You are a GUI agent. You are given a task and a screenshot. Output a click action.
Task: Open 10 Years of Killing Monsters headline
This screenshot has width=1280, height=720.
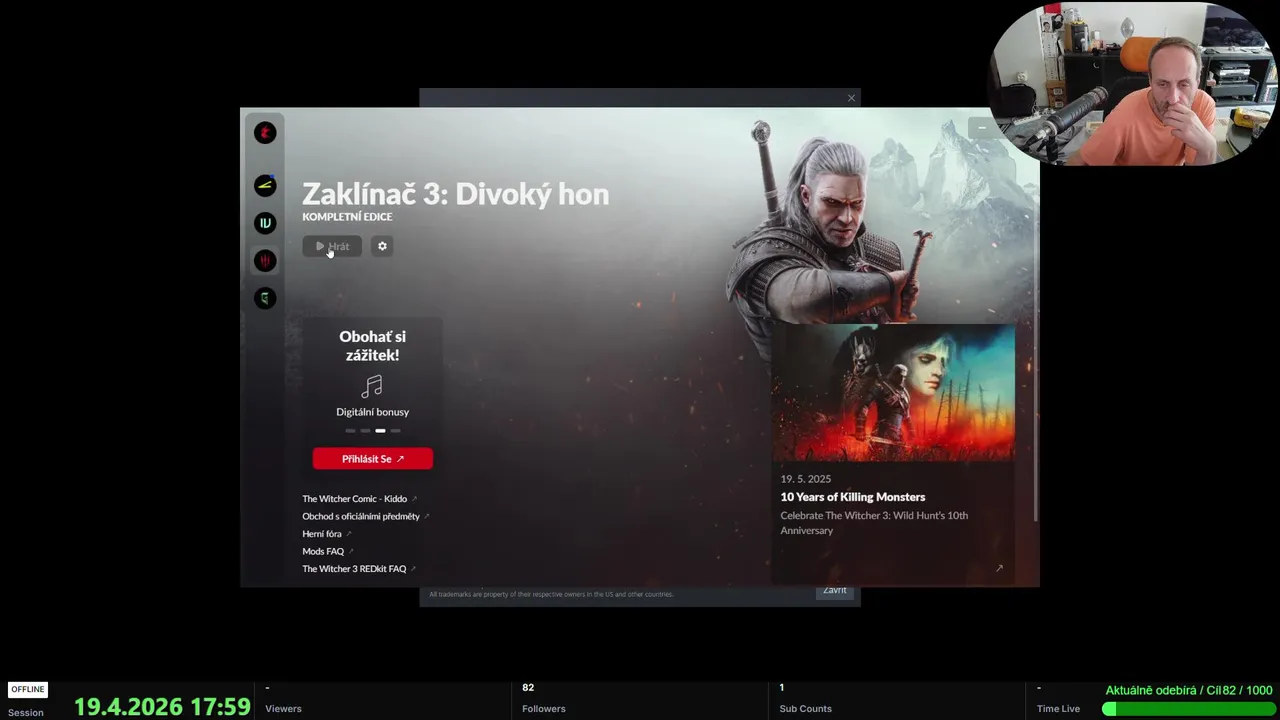pos(853,497)
